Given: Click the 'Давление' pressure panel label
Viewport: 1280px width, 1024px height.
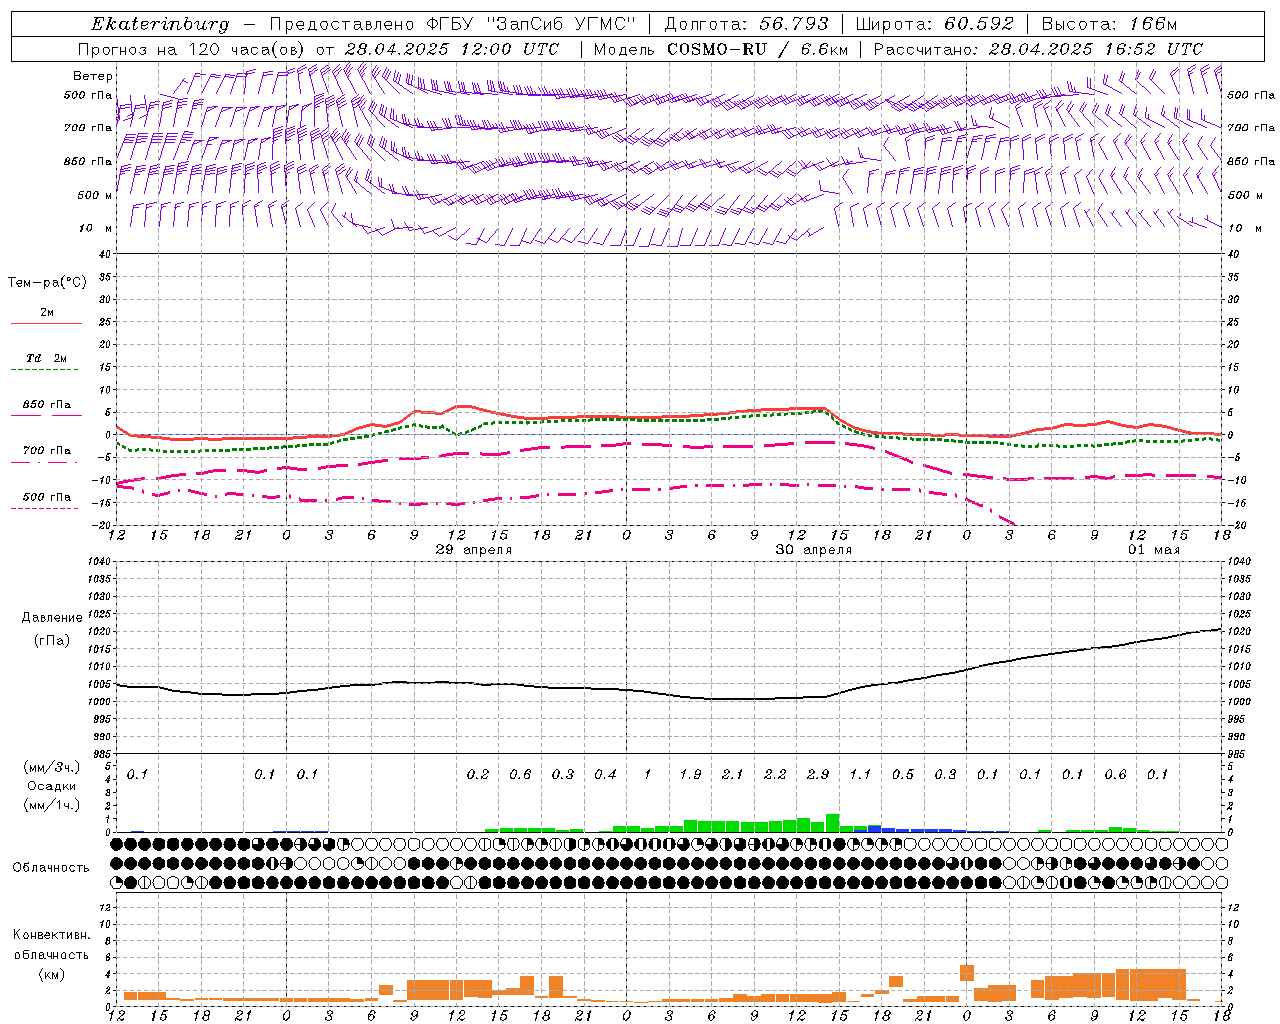Looking at the screenshot, I should click(x=52, y=618).
